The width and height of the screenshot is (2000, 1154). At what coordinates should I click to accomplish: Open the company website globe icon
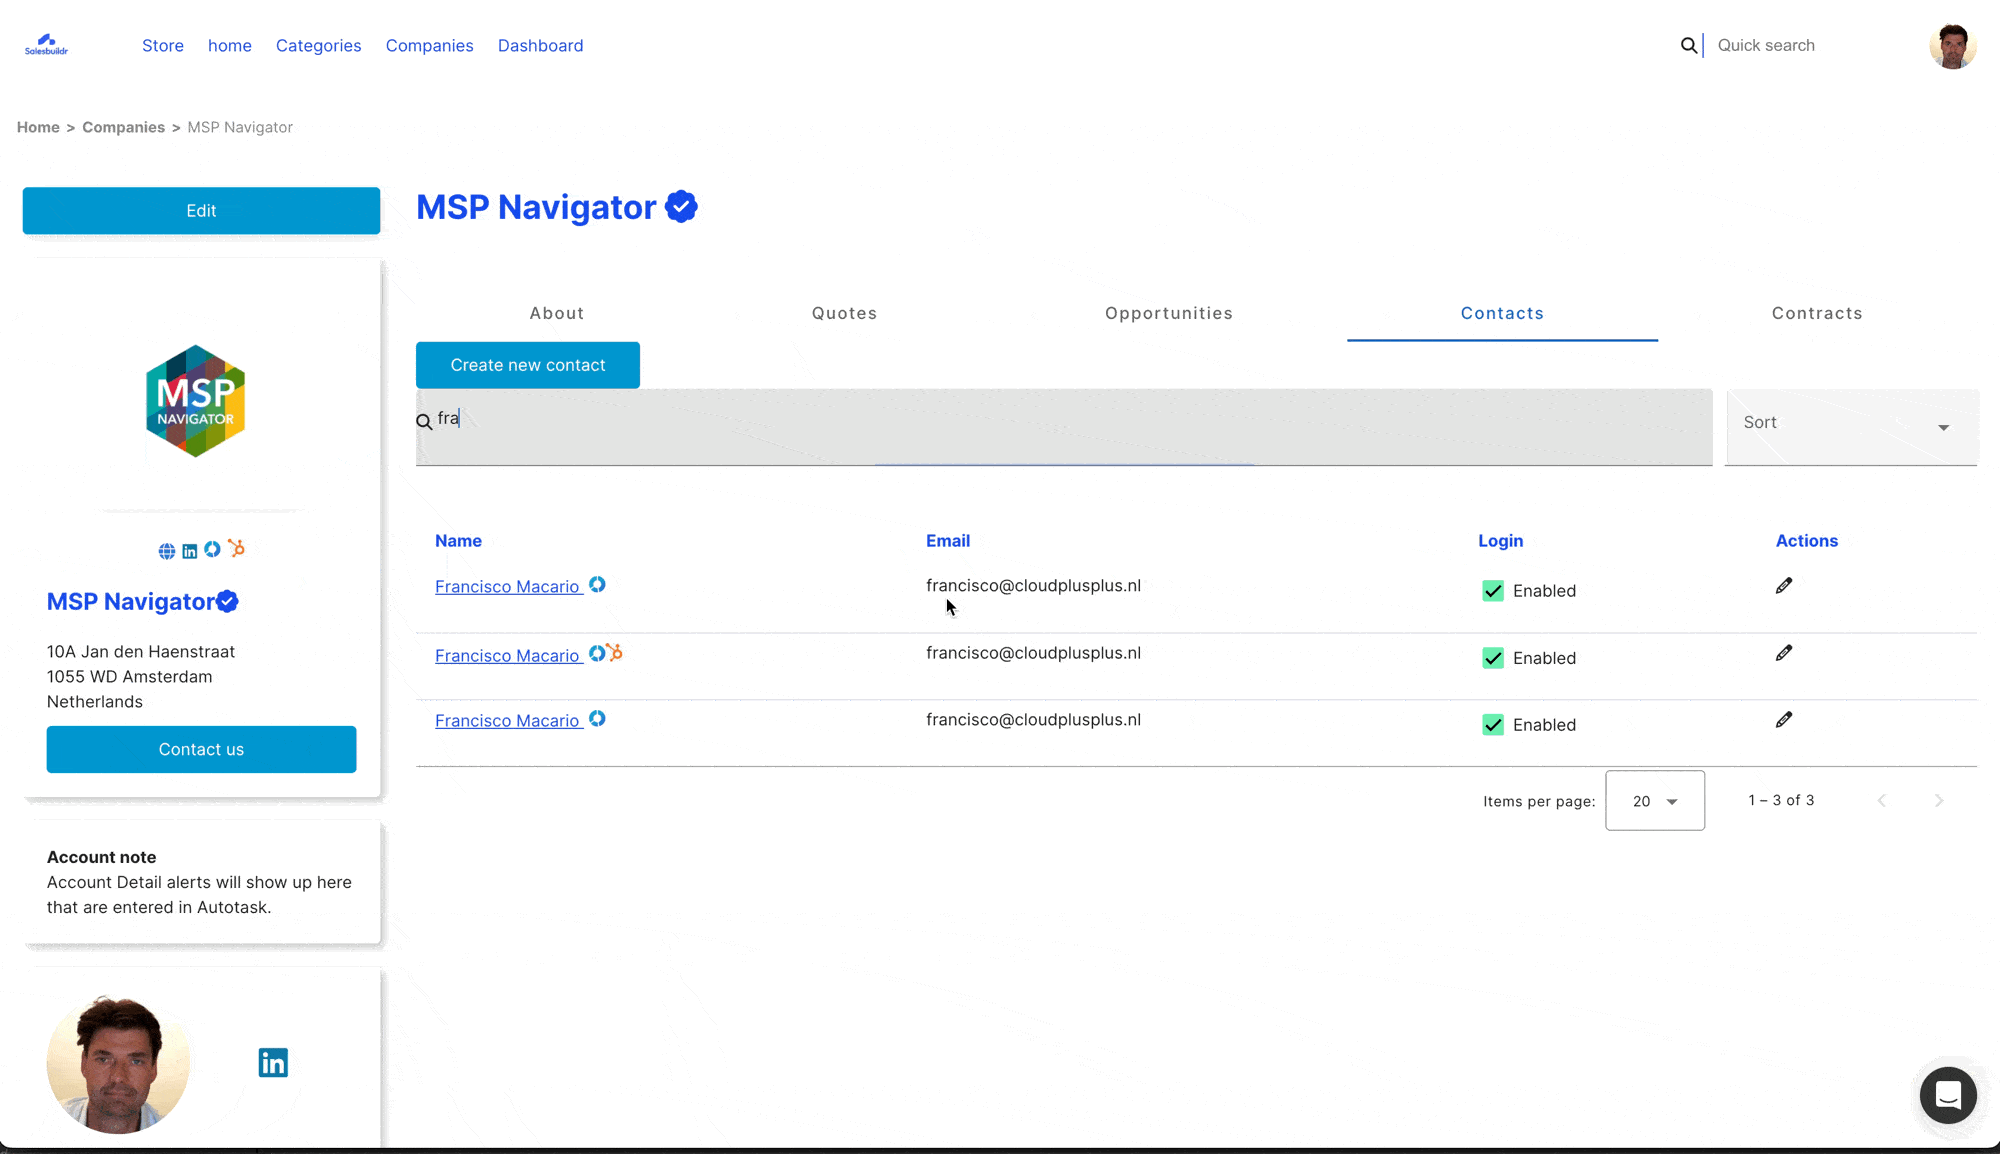point(167,551)
